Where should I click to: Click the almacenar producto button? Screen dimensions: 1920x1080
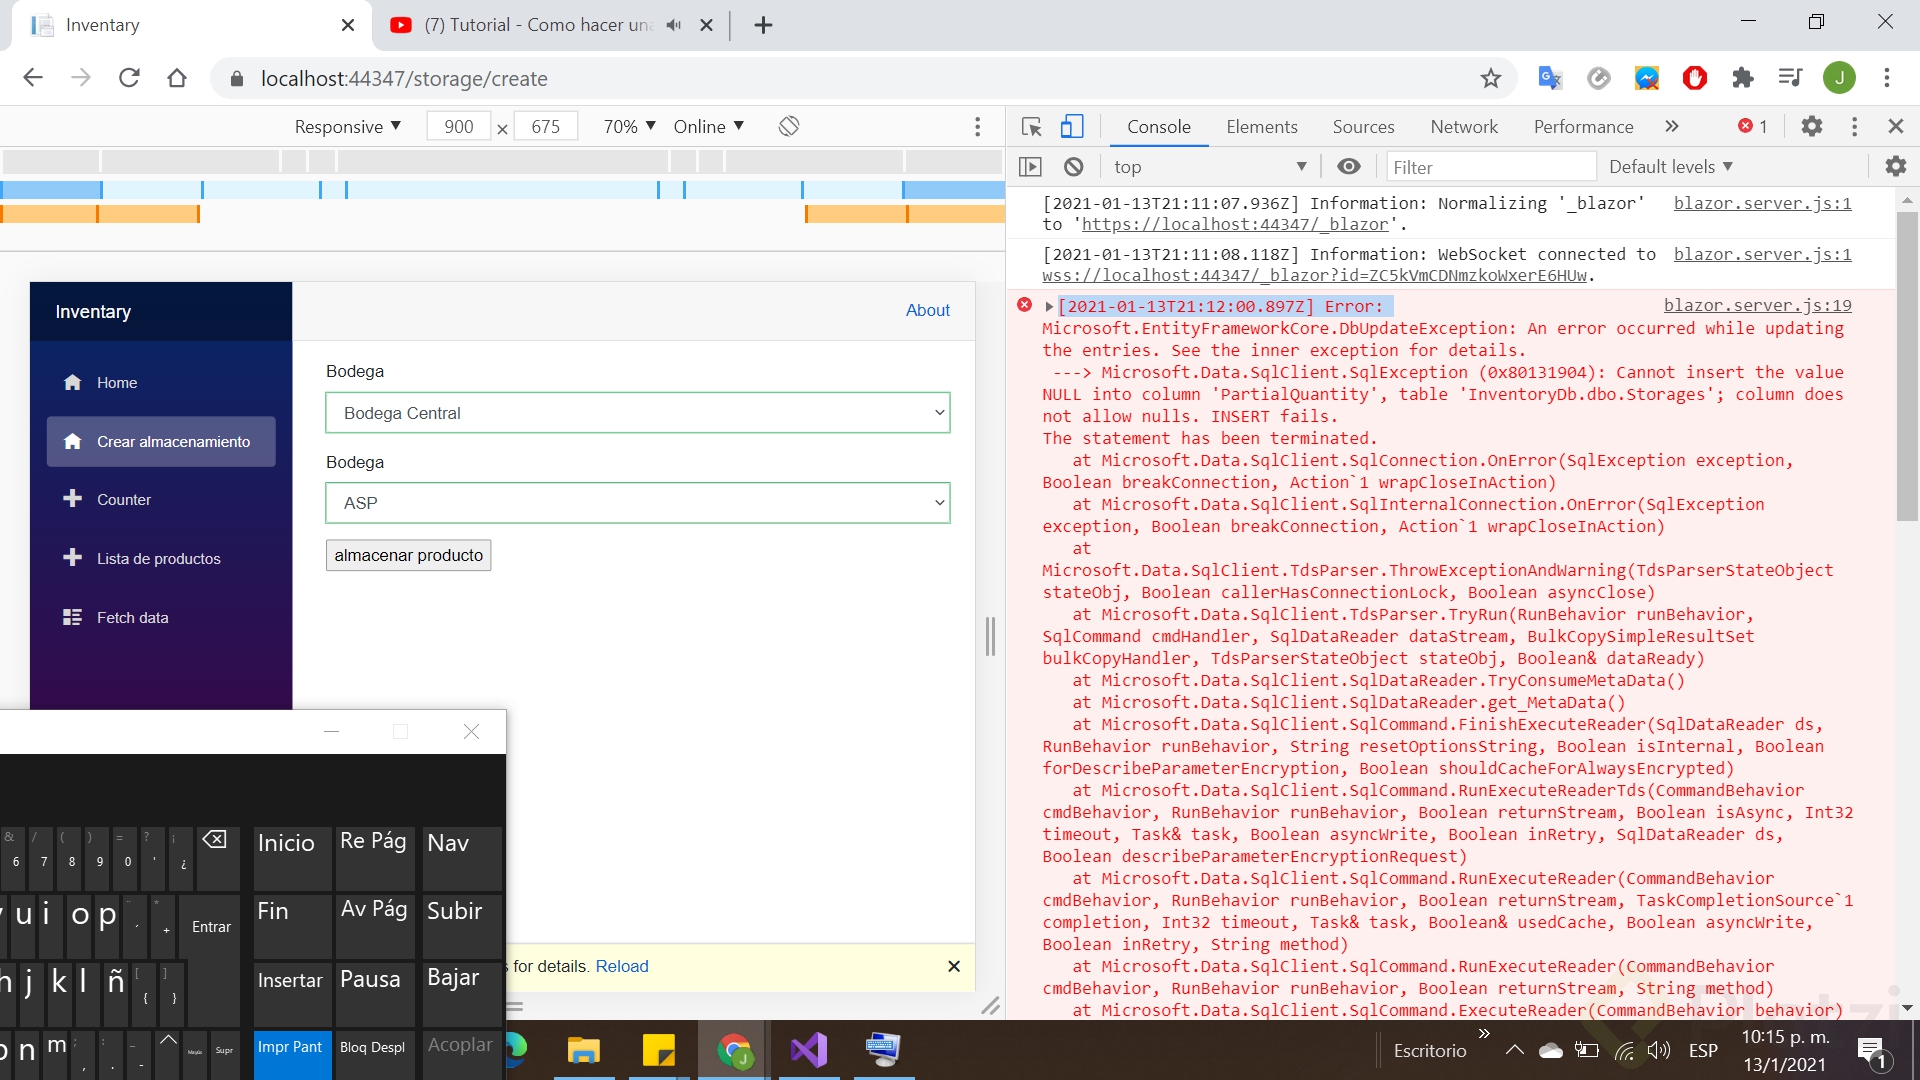click(x=408, y=555)
